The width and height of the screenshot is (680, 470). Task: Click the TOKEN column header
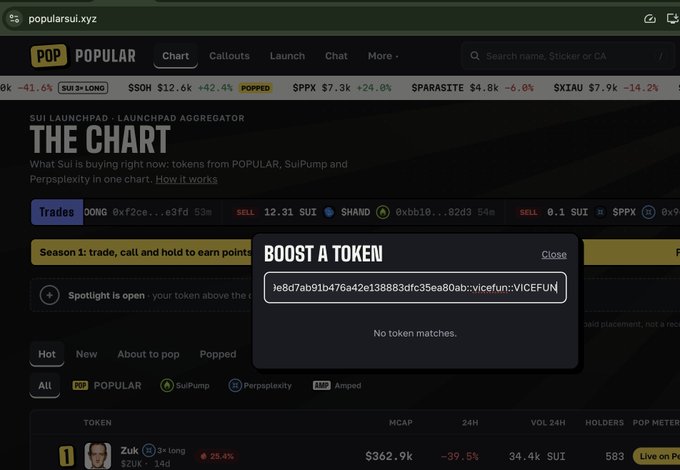pyautogui.click(x=98, y=423)
